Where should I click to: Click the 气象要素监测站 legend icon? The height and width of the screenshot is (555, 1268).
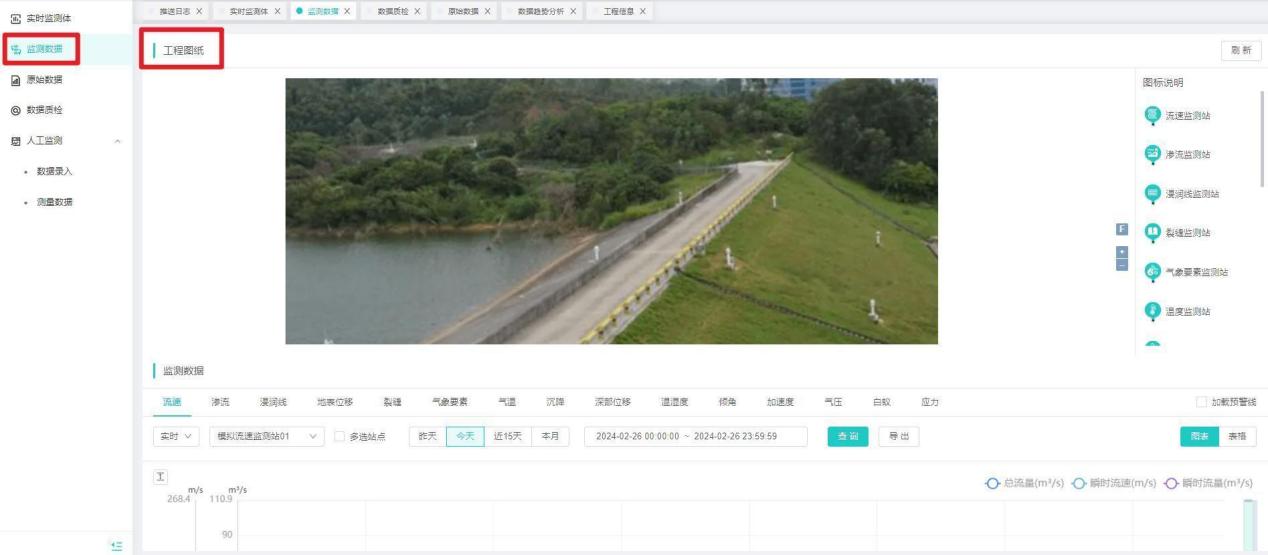tap(1152, 271)
